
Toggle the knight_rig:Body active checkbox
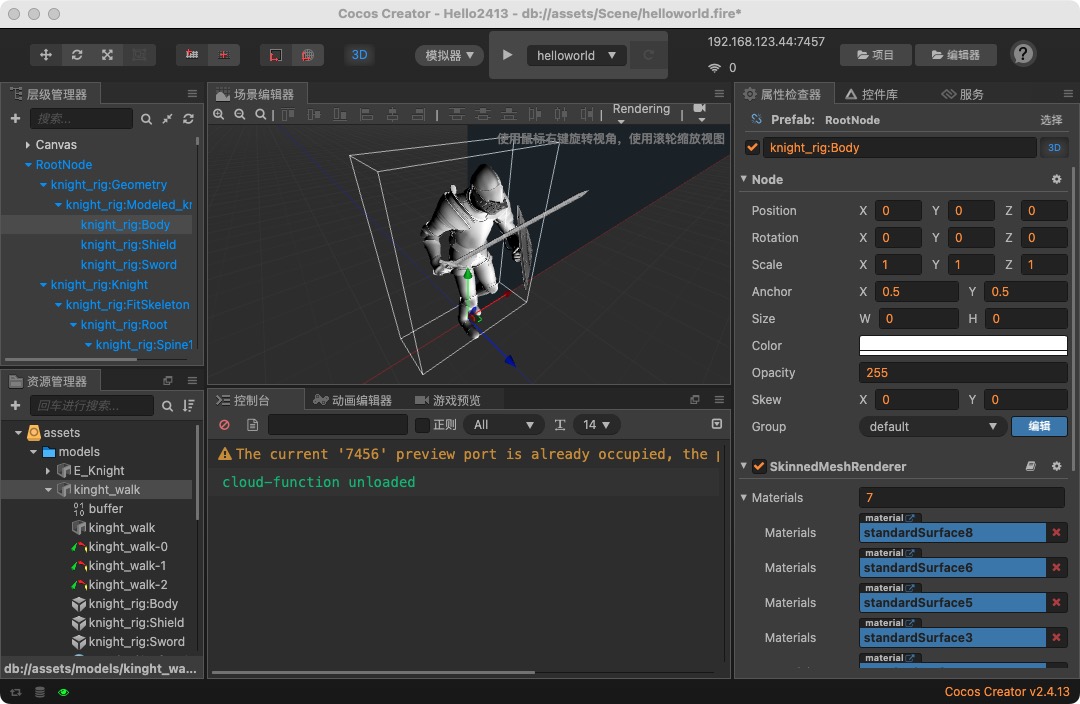[x=753, y=148]
